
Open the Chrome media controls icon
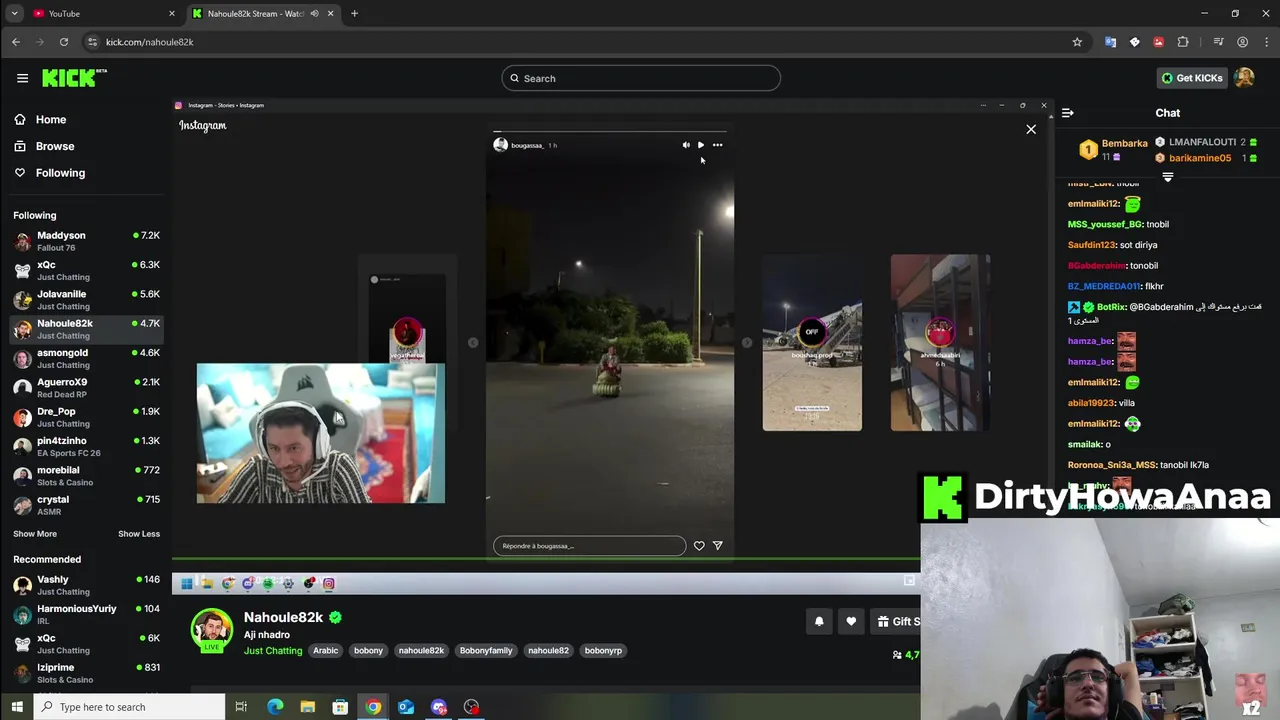pyautogui.click(x=1218, y=42)
